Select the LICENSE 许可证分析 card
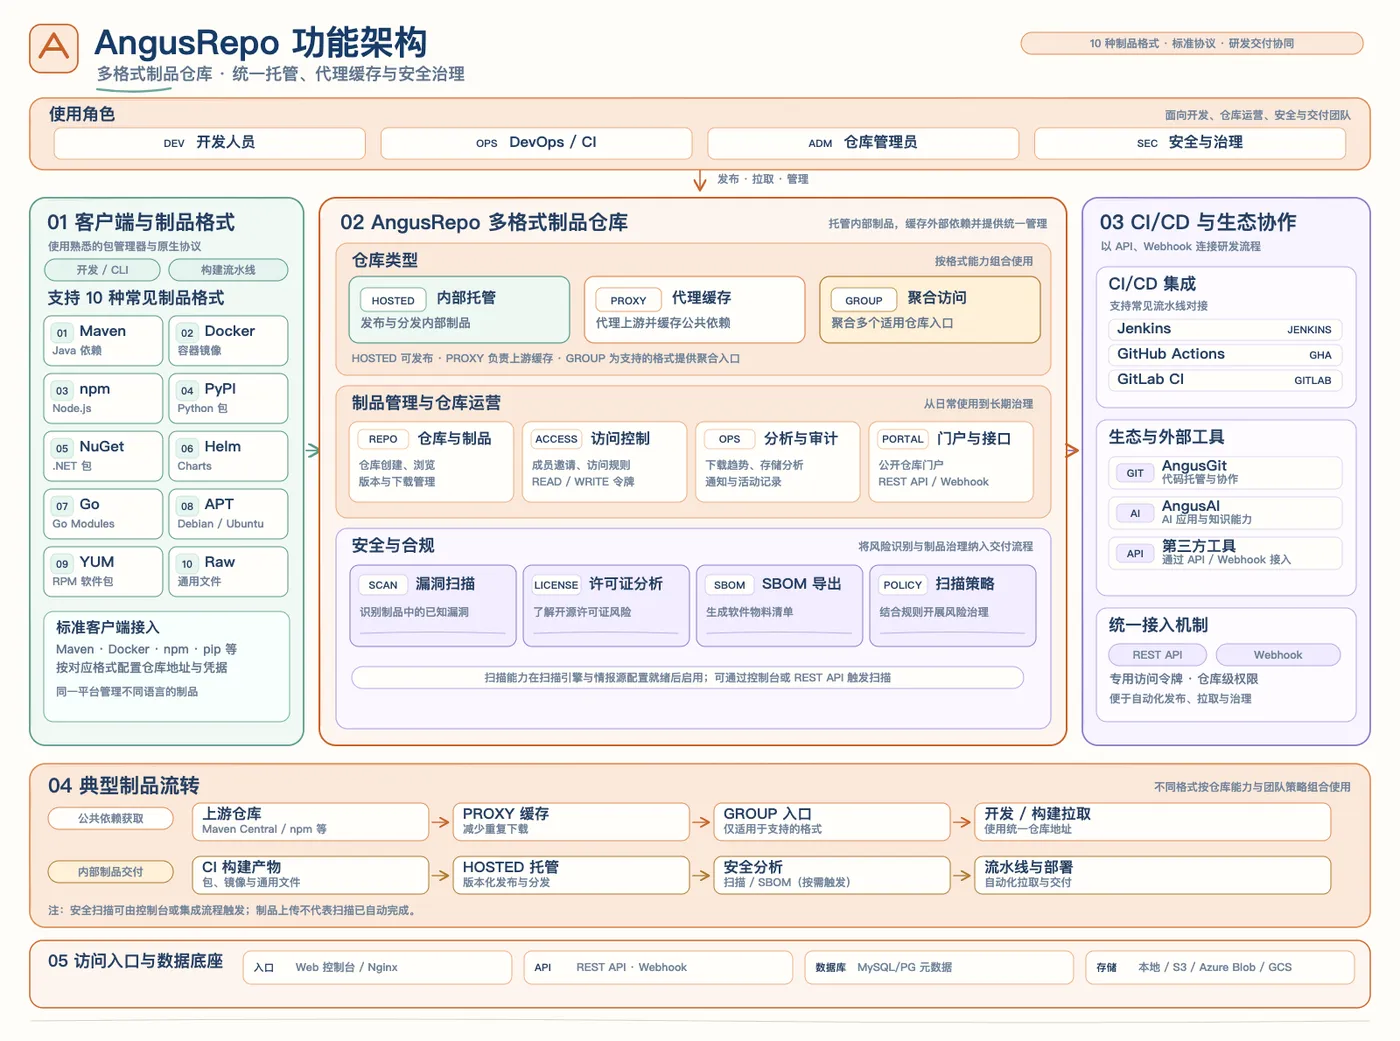The width and height of the screenshot is (1400, 1041). [x=606, y=605]
